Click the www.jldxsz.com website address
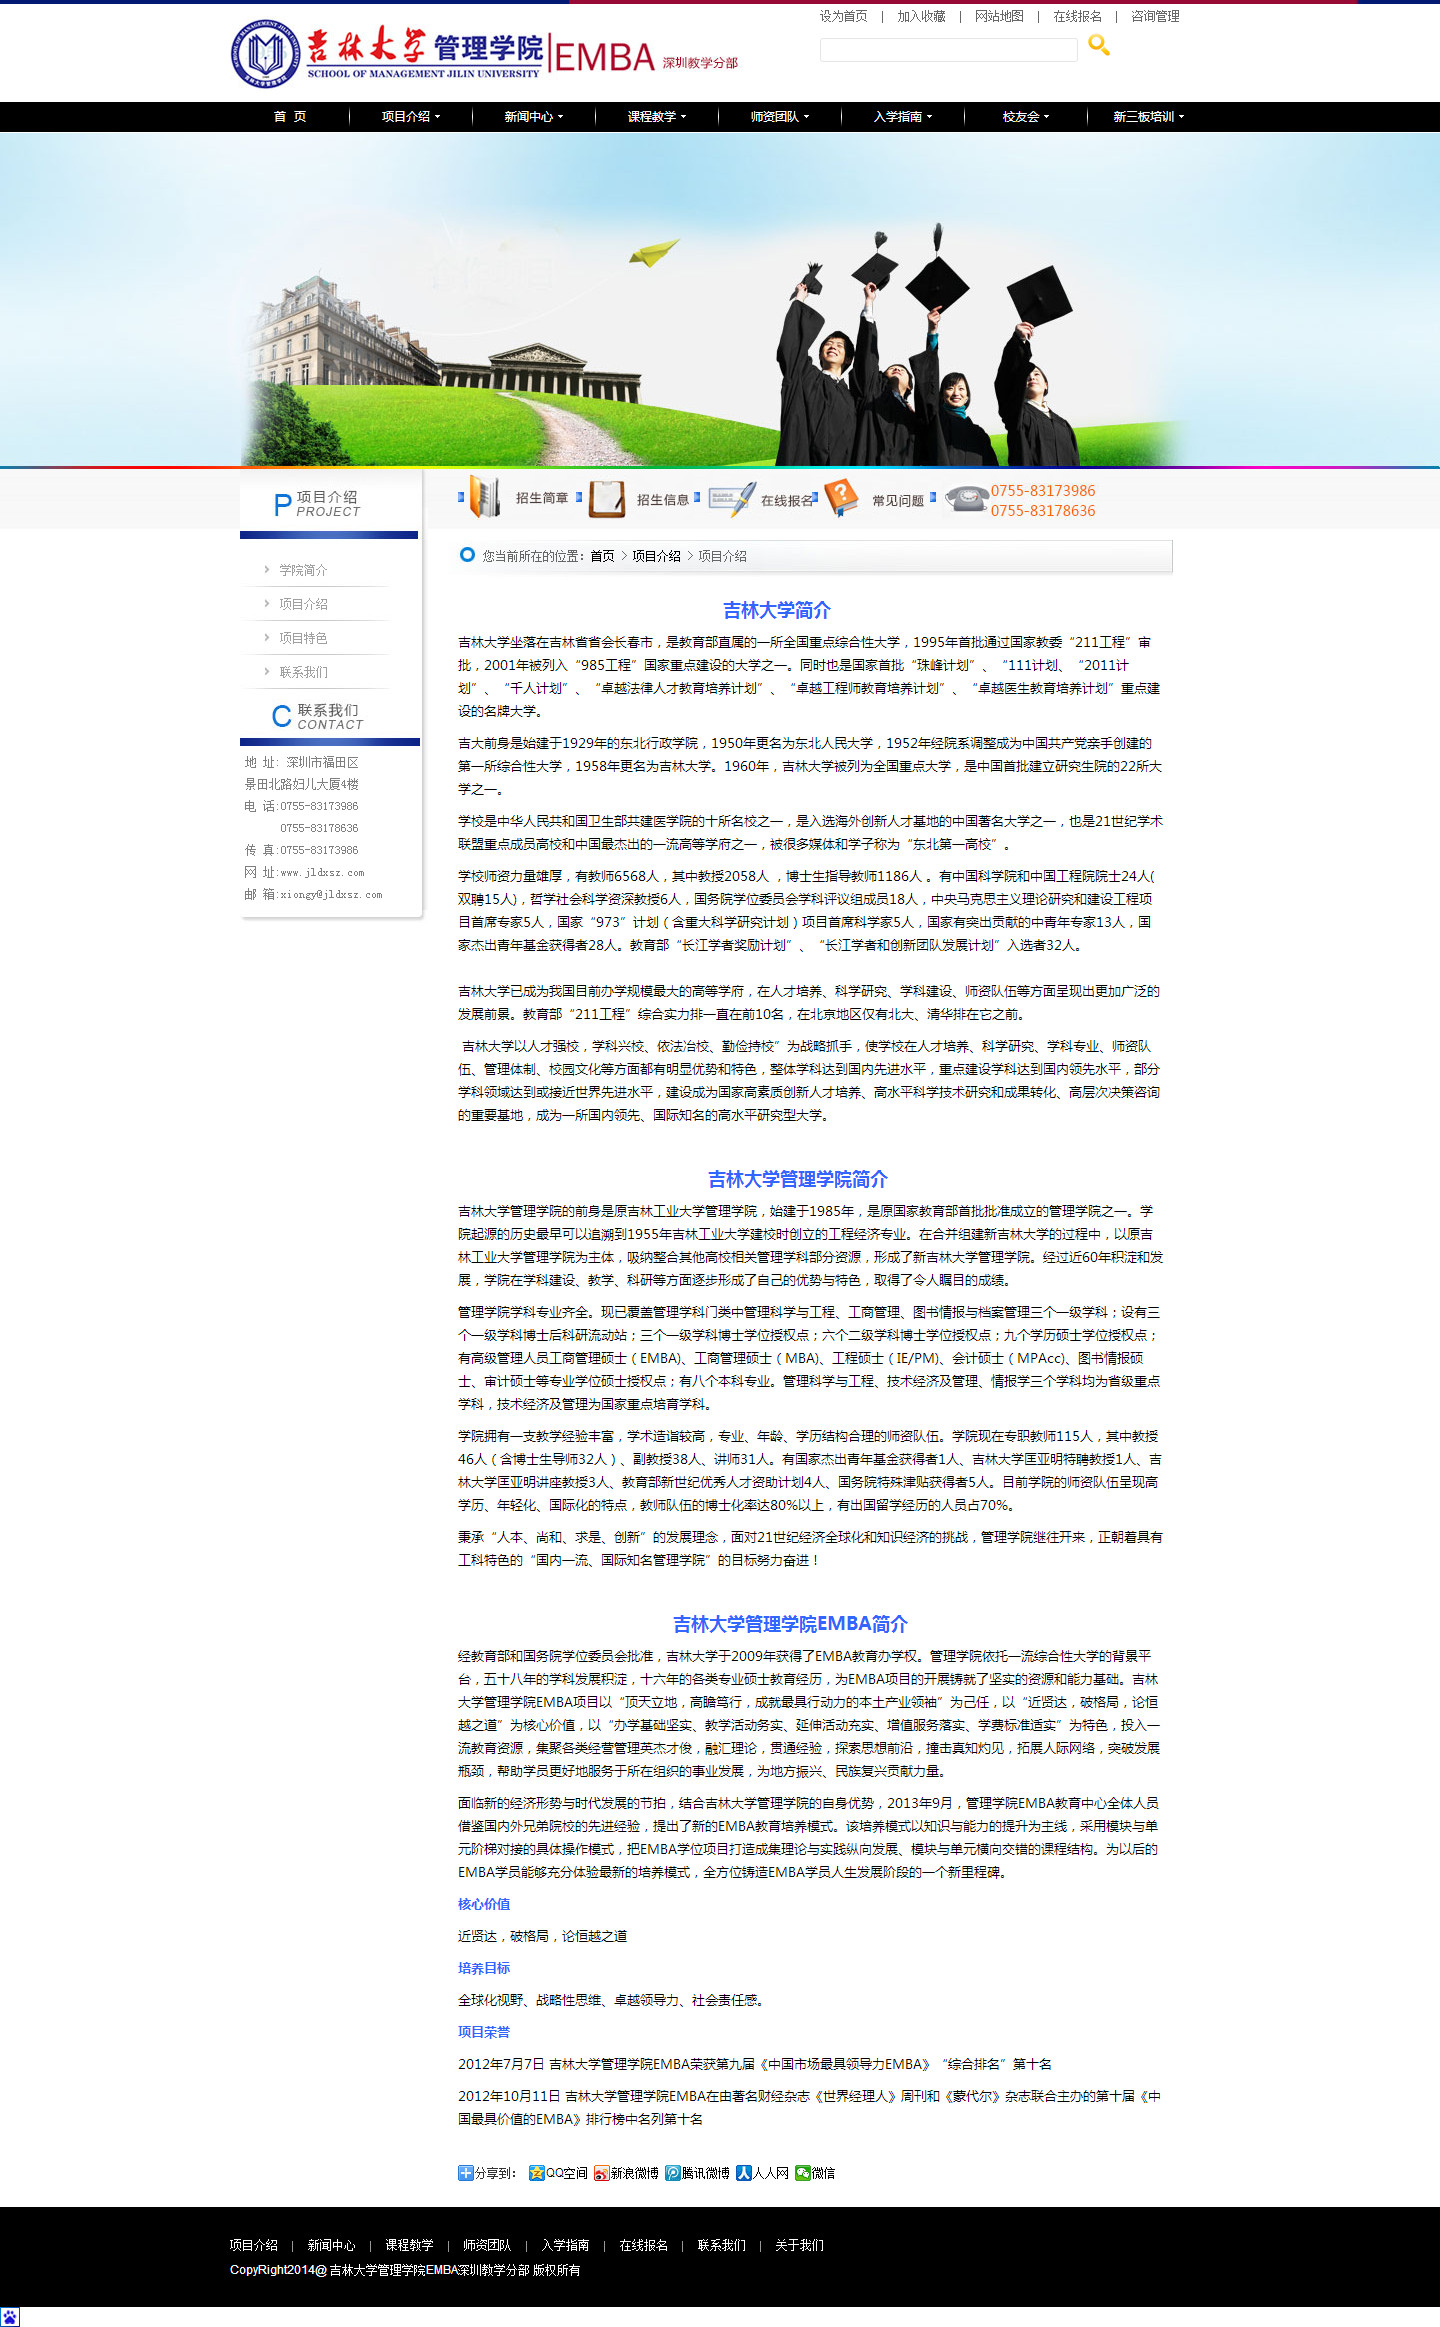The width and height of the screenshot is (1440, 2327). pyautogui.click(x=322, y=873)
